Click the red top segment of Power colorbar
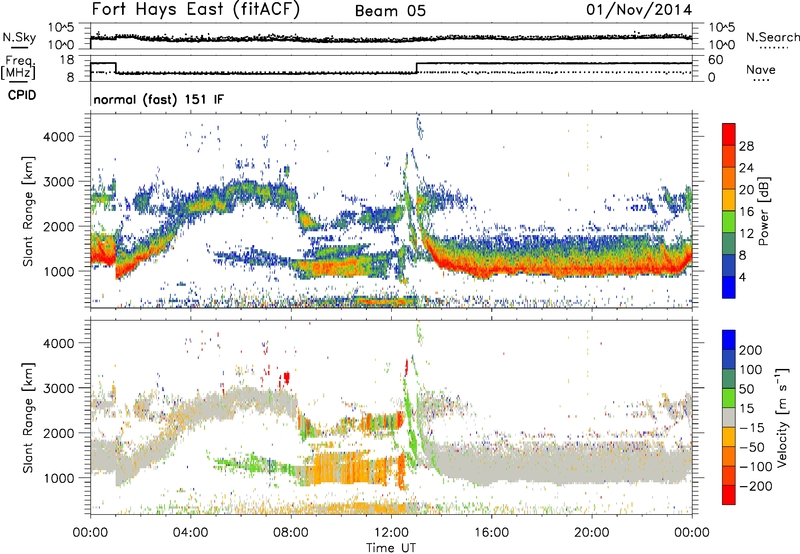Screen dimensions: 800x554 pyautogui.click(x=729, y=135)
